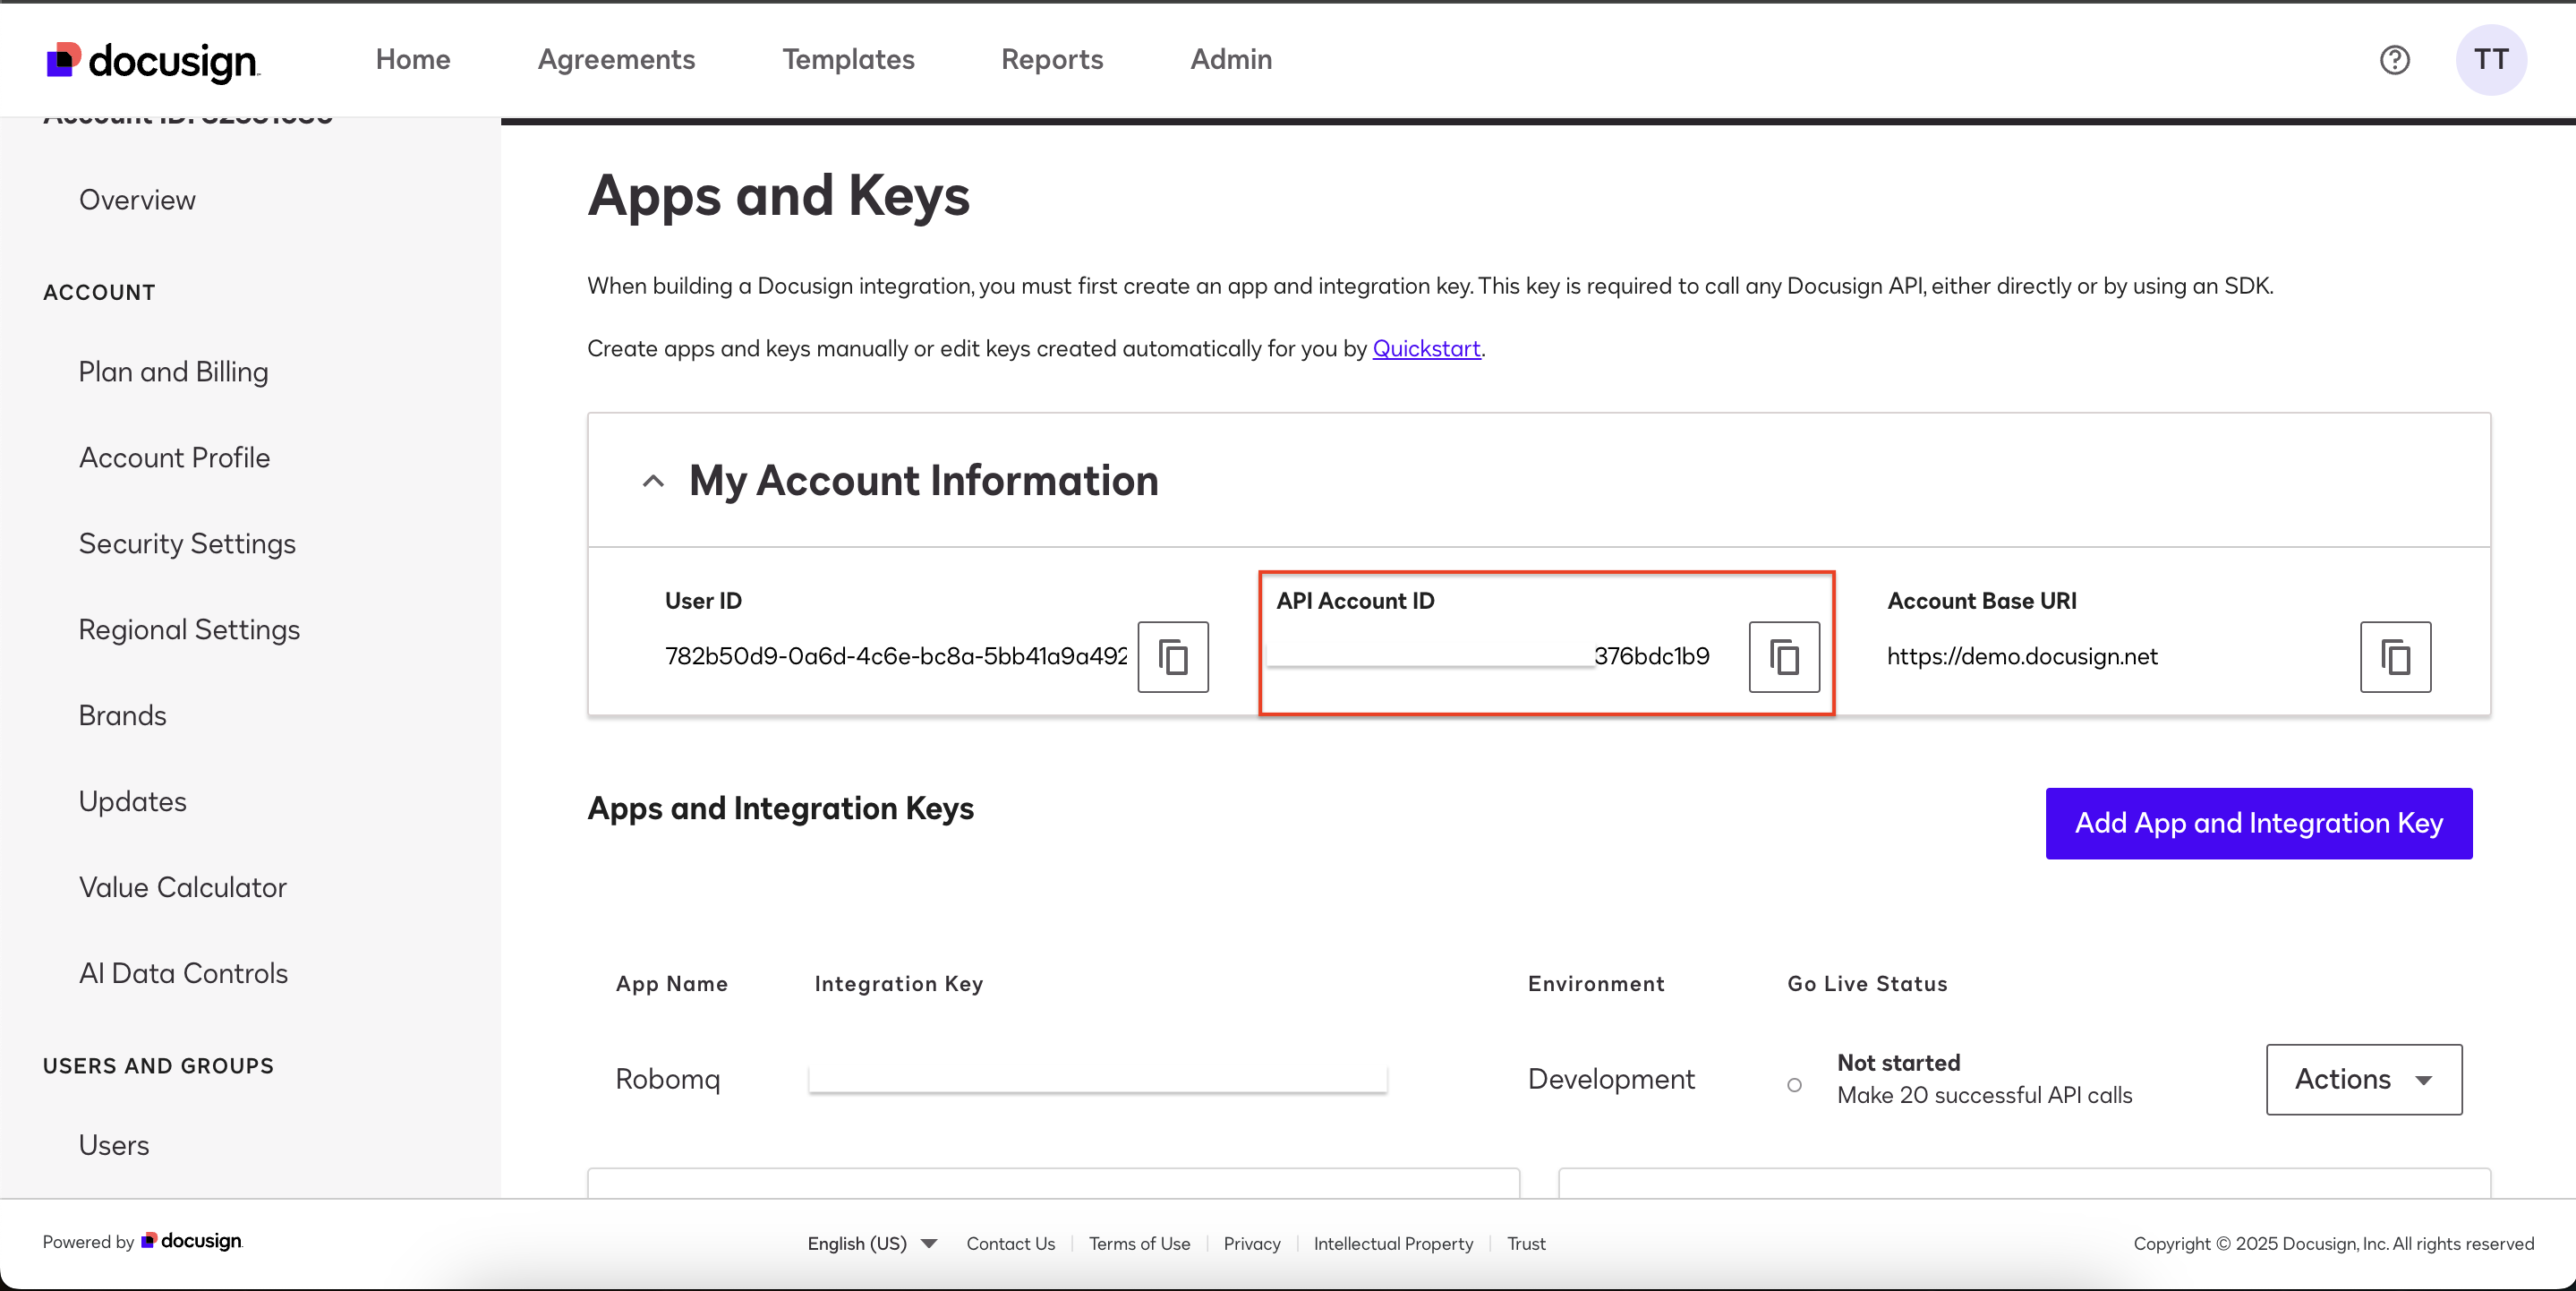Open Updates in the sidebar

(x=132, y=802)
